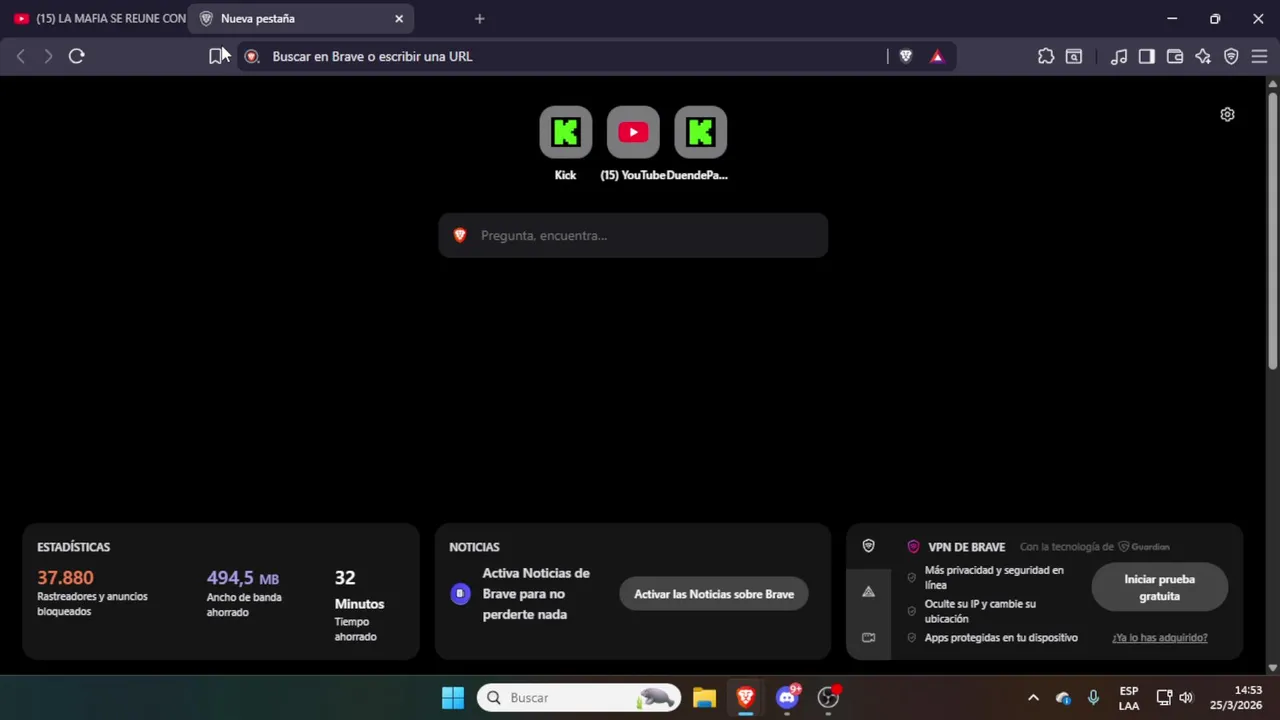Go back with the browser back arrow
Viewport: 1280px width, 720px height.
tap(20, 56)
